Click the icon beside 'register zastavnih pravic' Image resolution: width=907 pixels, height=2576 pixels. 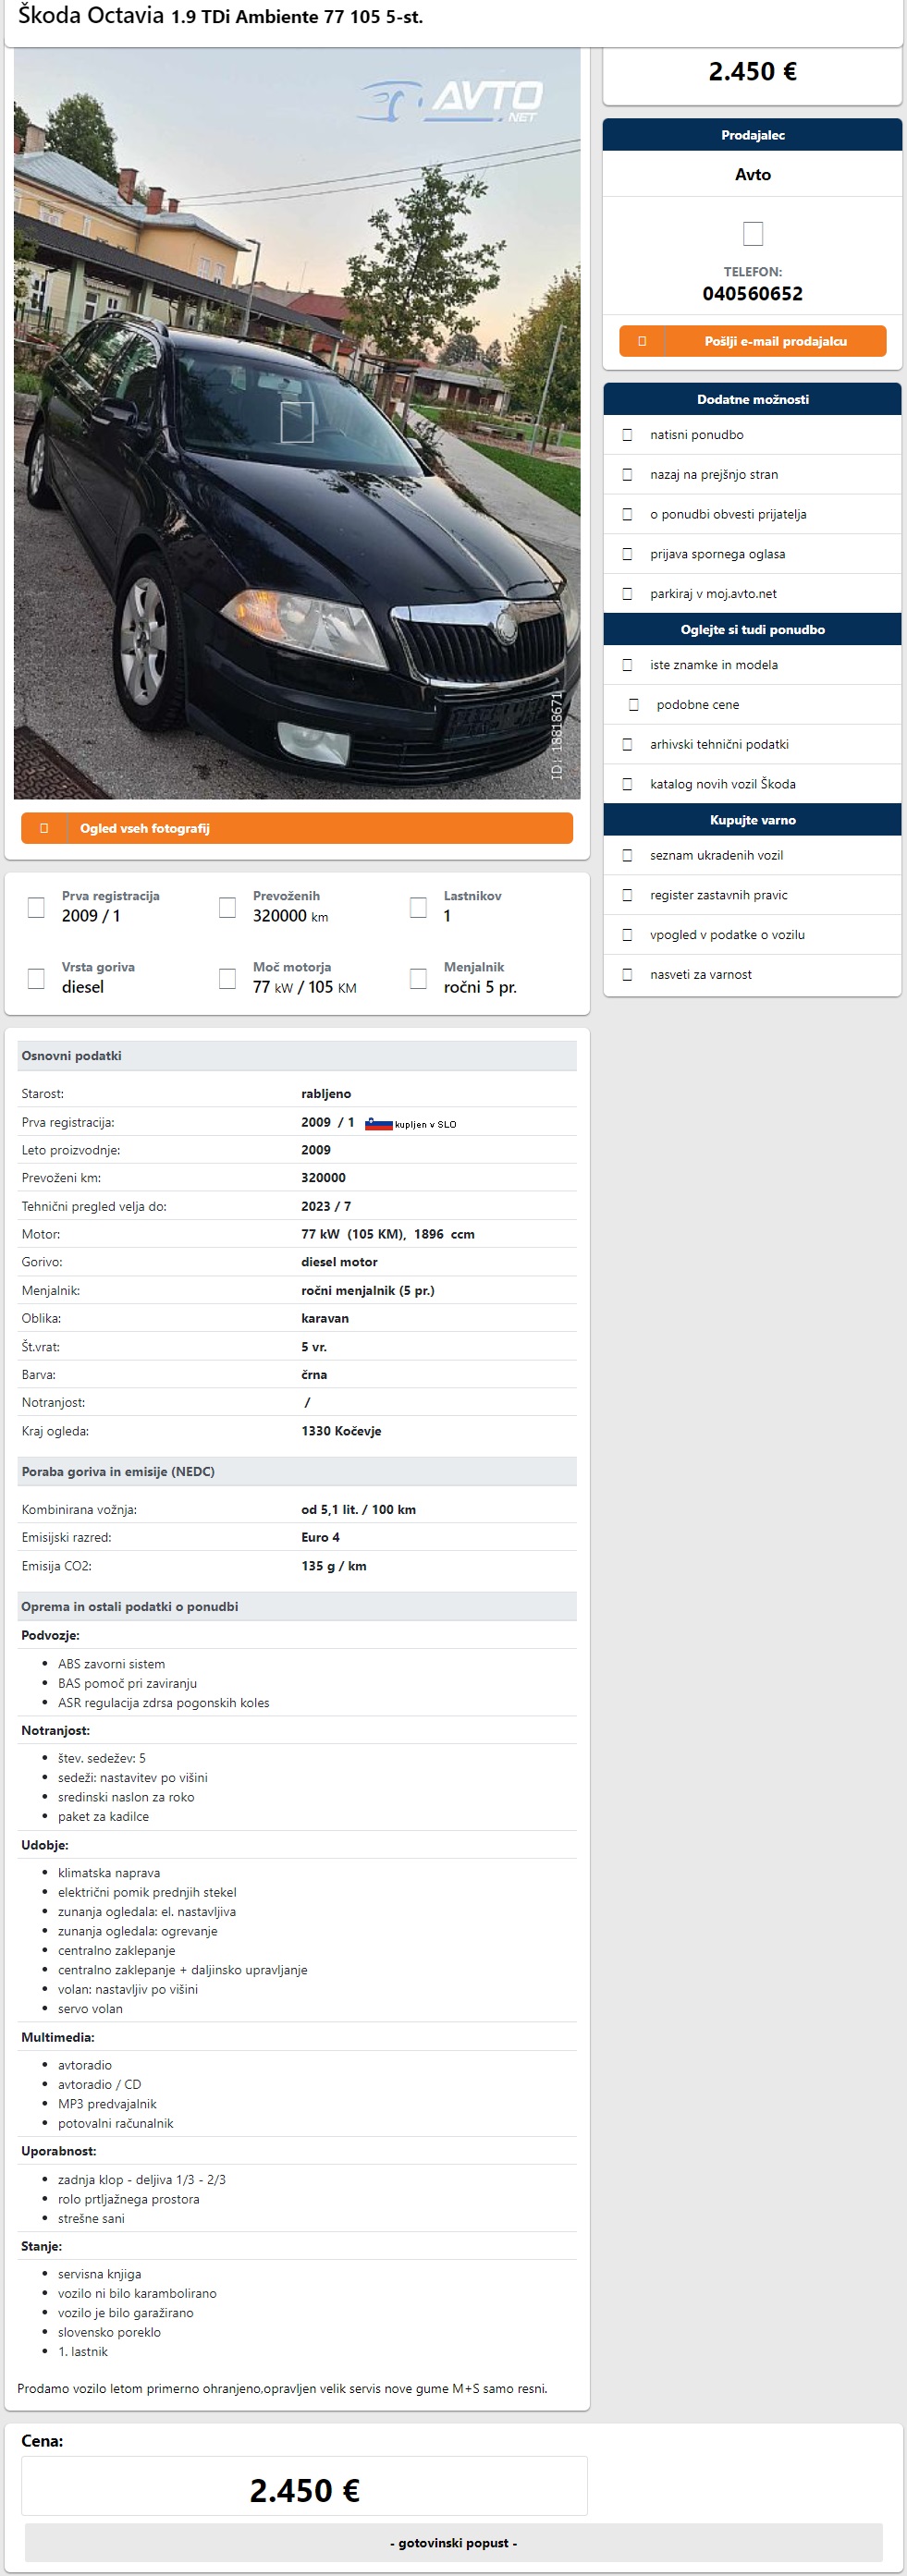627,895
